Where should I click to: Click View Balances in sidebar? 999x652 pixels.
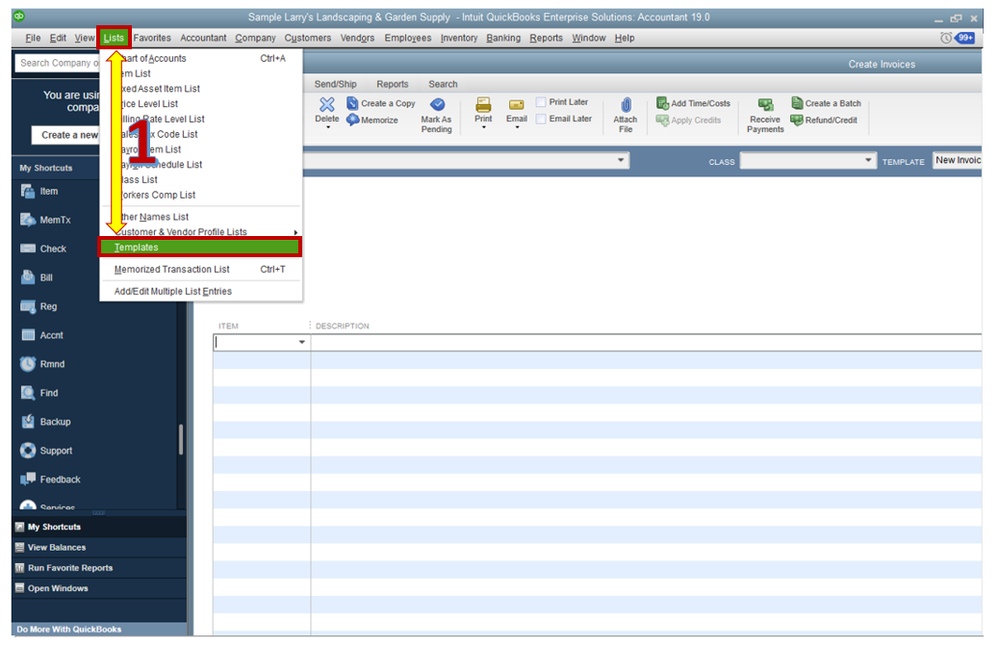pyautogui.click(x=99, y=547)
